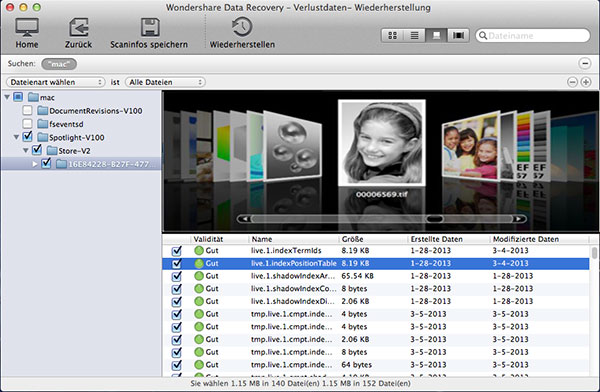Switch to icon grid view
The image size is (600, 392).
pos(393,36)
